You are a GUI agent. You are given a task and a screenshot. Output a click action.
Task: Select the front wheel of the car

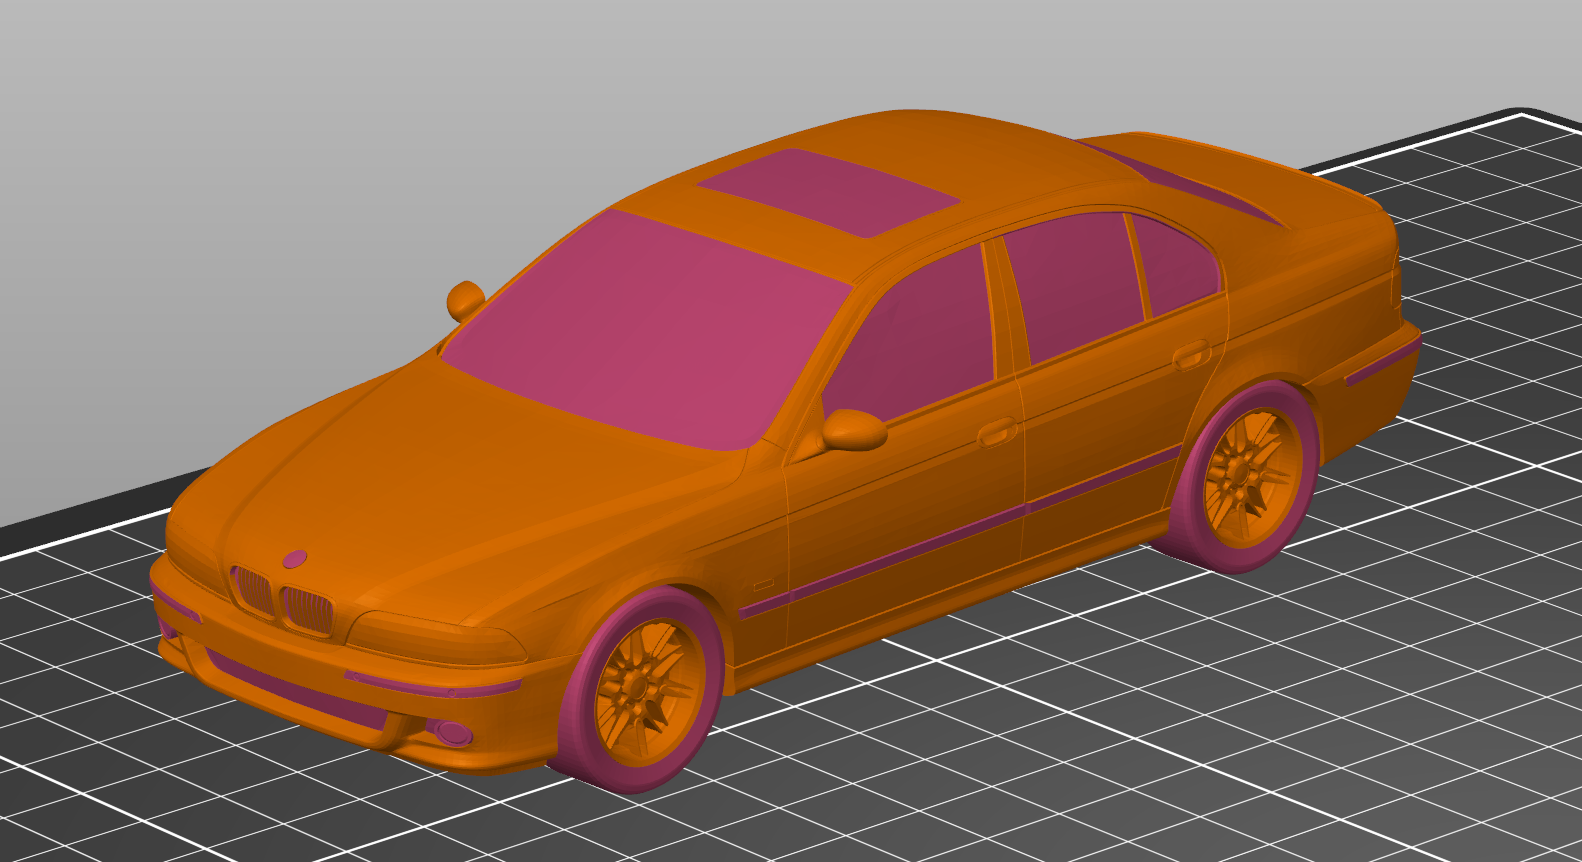[x=640, y=690]
